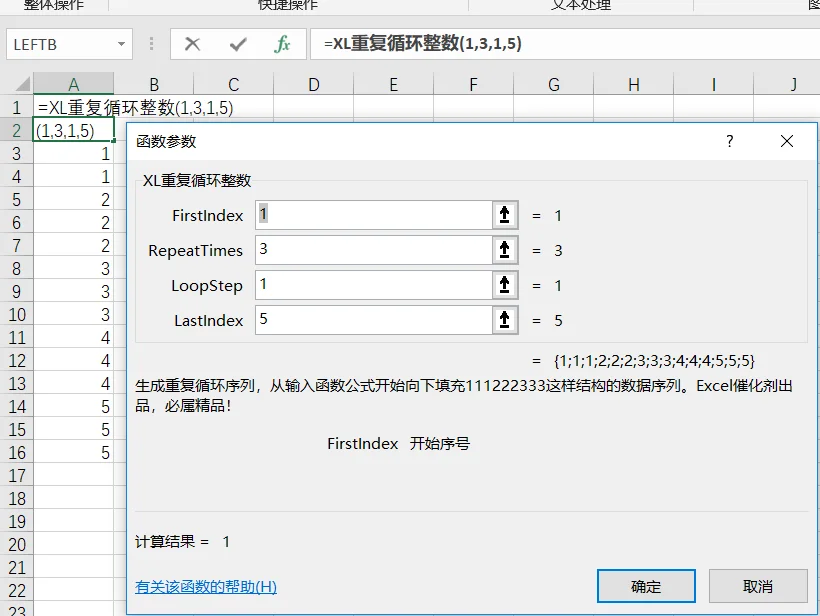Select row 17 header
Viewport: 820px width, 616px height.
(x=17, y=475)
